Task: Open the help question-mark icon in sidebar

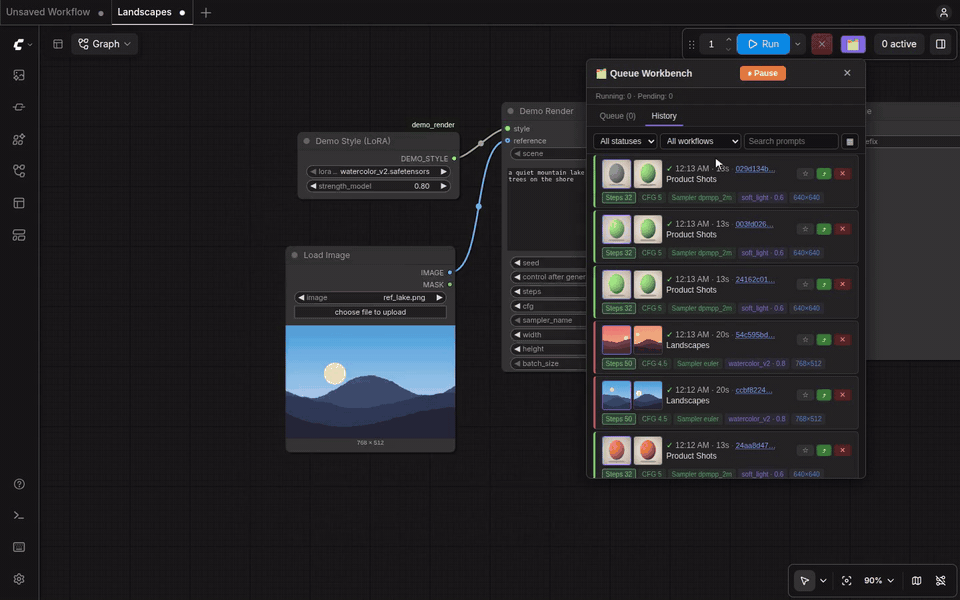Action: pos(19,484)
